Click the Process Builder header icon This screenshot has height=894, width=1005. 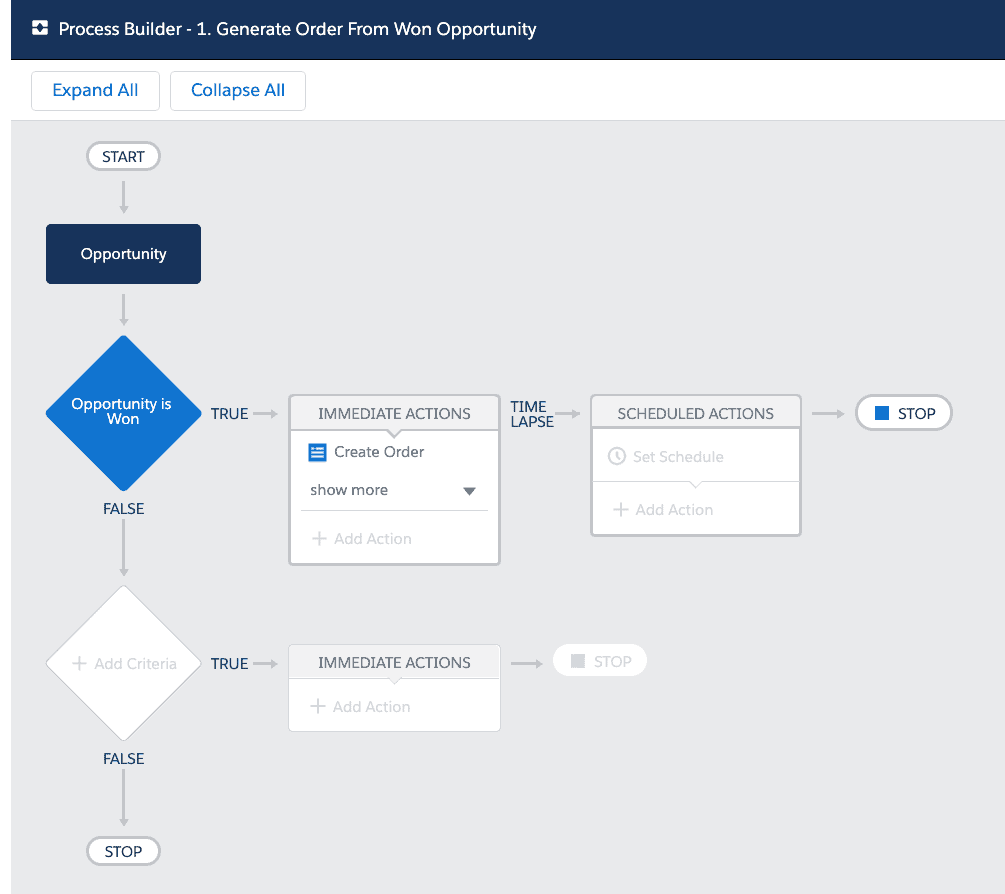pyautogui.click(x=40, y=28)
